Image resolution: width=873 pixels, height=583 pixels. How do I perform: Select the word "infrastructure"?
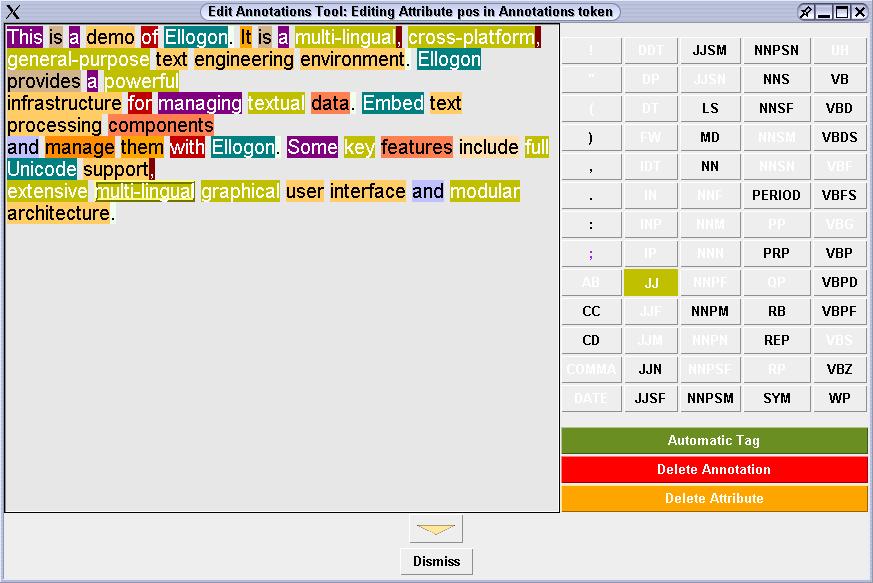click(x=64, y=103)
